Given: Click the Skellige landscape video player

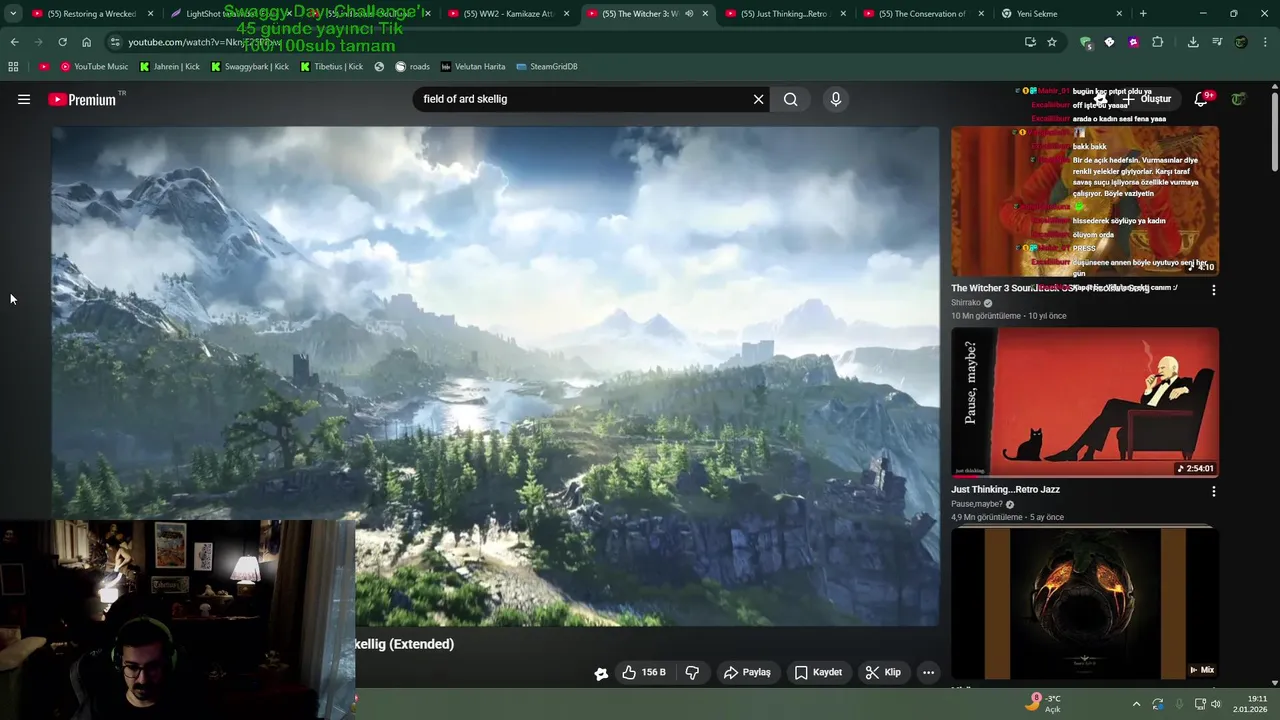Looking at the screenshot, I should click(495, 375).
